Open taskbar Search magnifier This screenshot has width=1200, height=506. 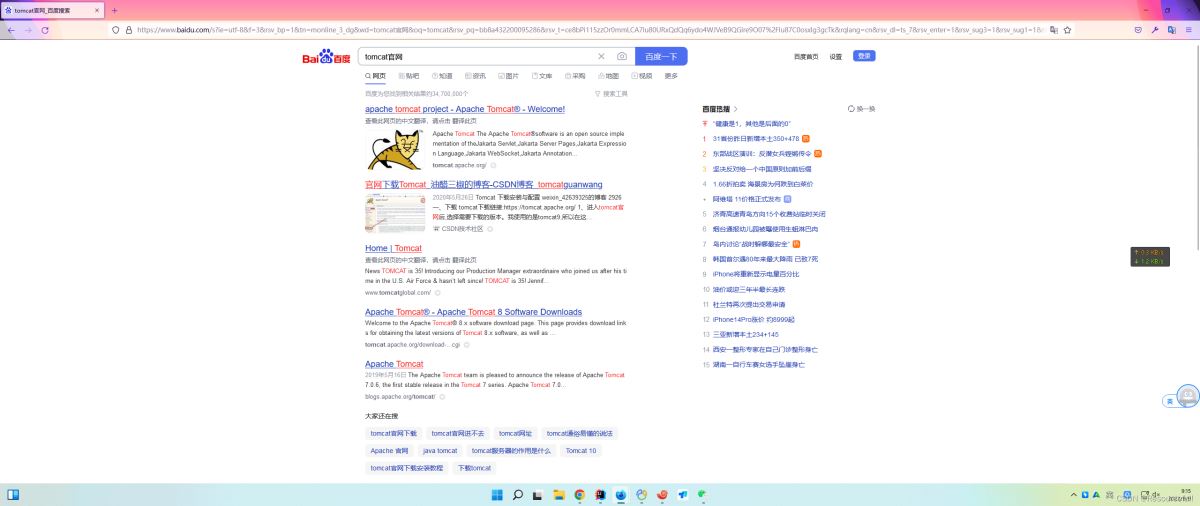pyautogui.click(x=518, y=494)
